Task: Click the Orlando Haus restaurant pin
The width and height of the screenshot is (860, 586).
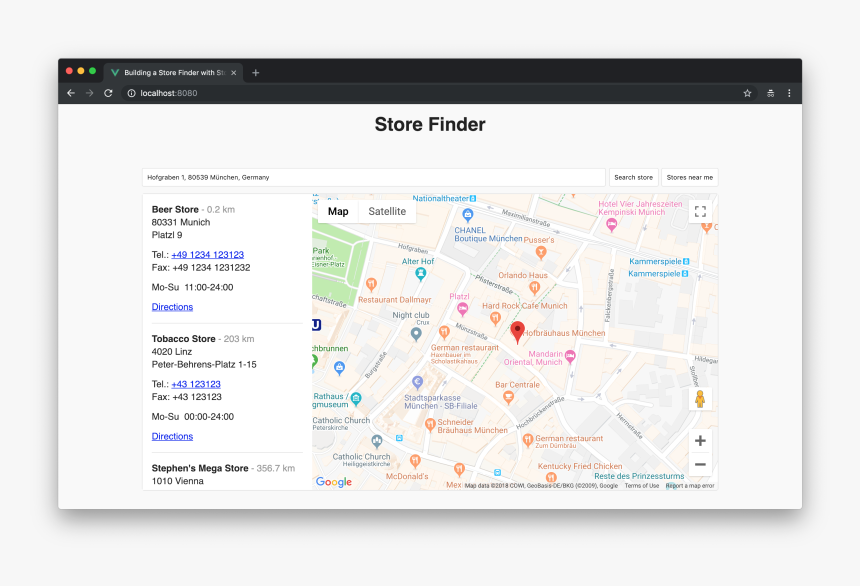Action: (534, 287)
